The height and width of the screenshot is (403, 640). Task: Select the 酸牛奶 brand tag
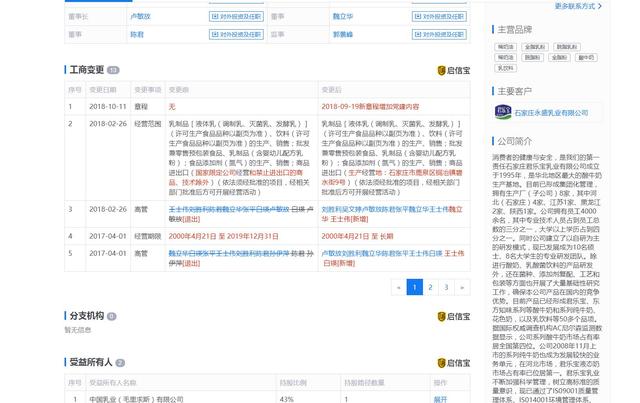pos(586,58)
